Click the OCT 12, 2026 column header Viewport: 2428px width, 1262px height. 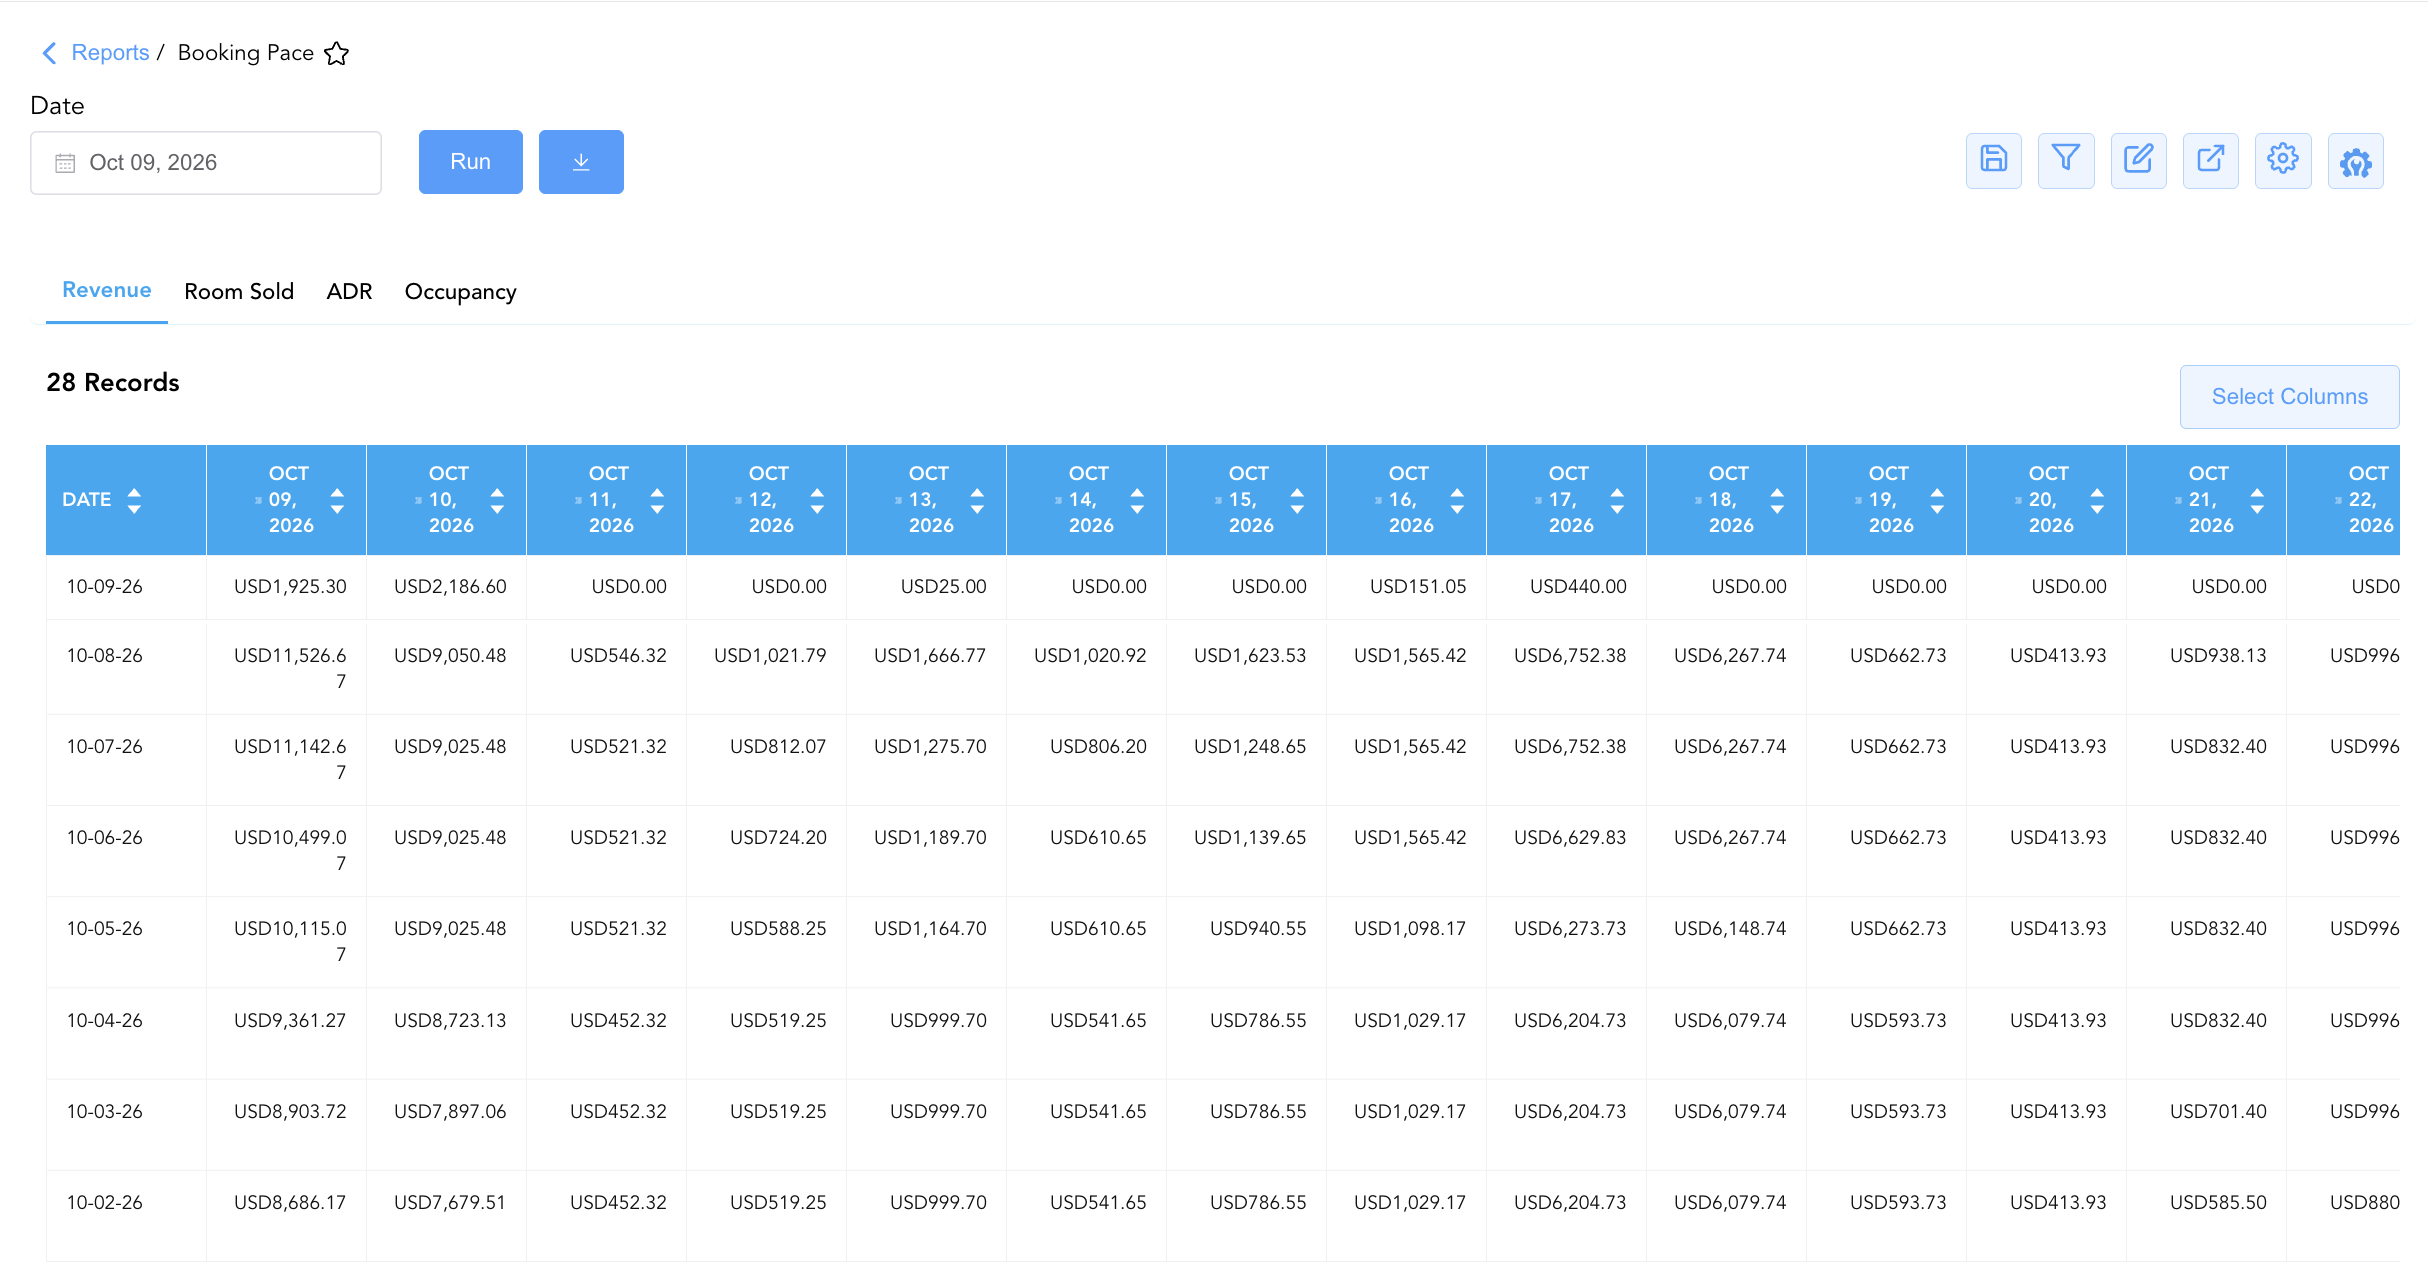pyautogui.click(x=766, y=500)
